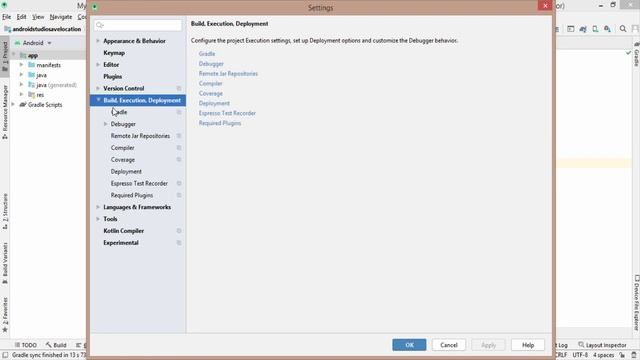Collapse the Build, Execution, Deployment category

[x=98, y=100]
